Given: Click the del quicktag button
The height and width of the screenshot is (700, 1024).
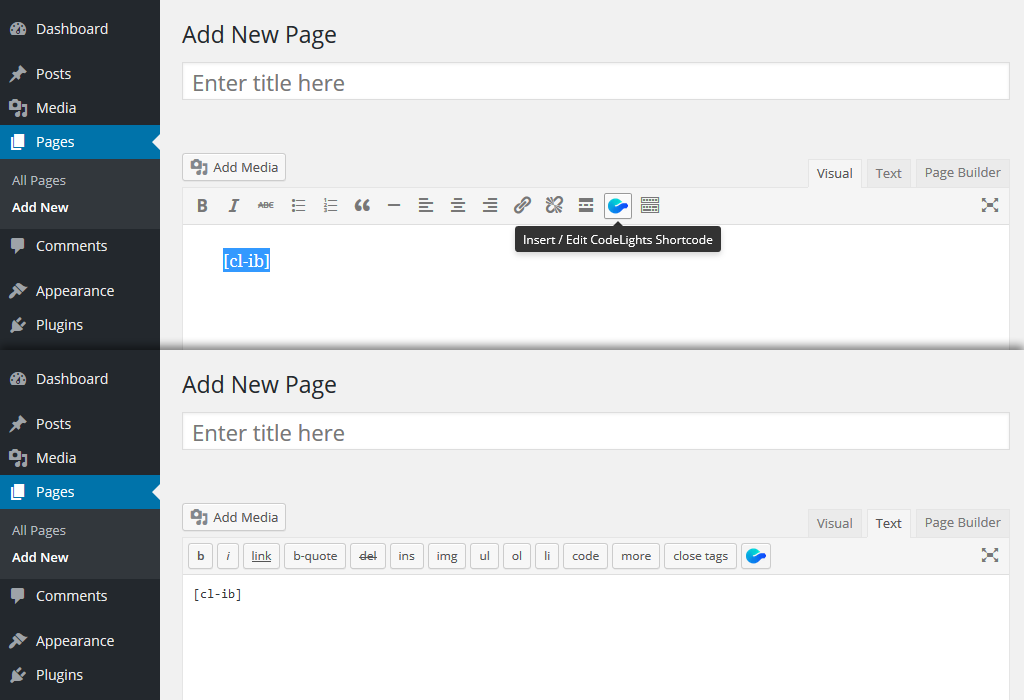Looking at the screenshot, I should tap(368, 556).
